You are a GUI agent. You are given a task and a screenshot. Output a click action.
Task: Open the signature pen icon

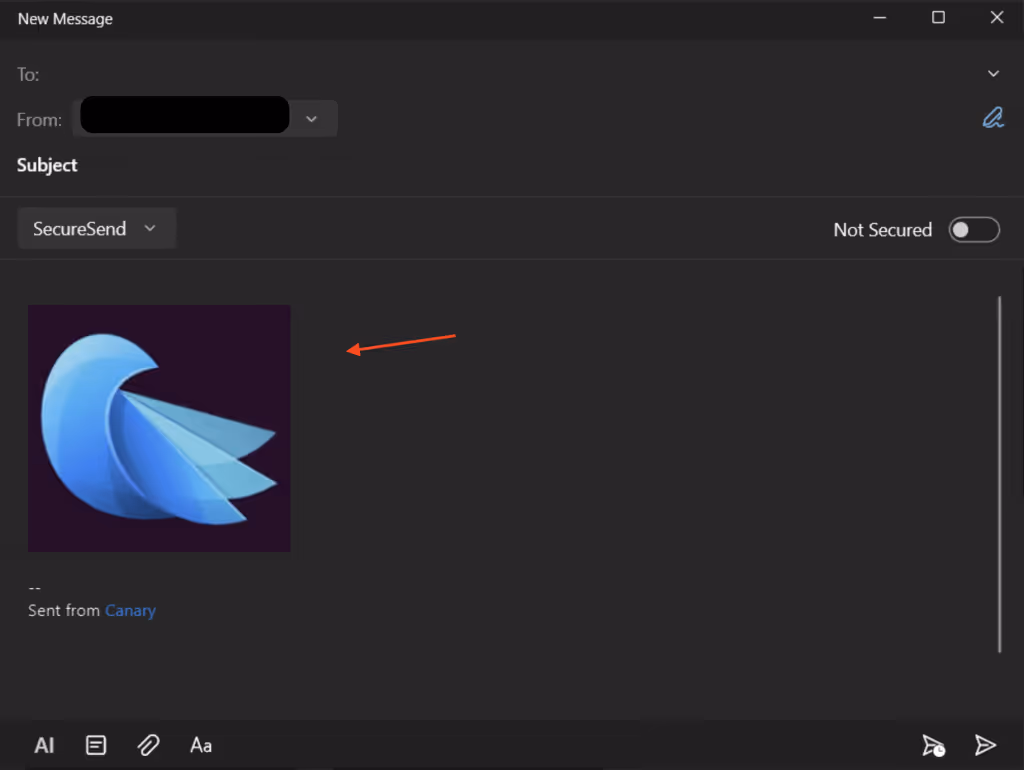pos(993,118)
